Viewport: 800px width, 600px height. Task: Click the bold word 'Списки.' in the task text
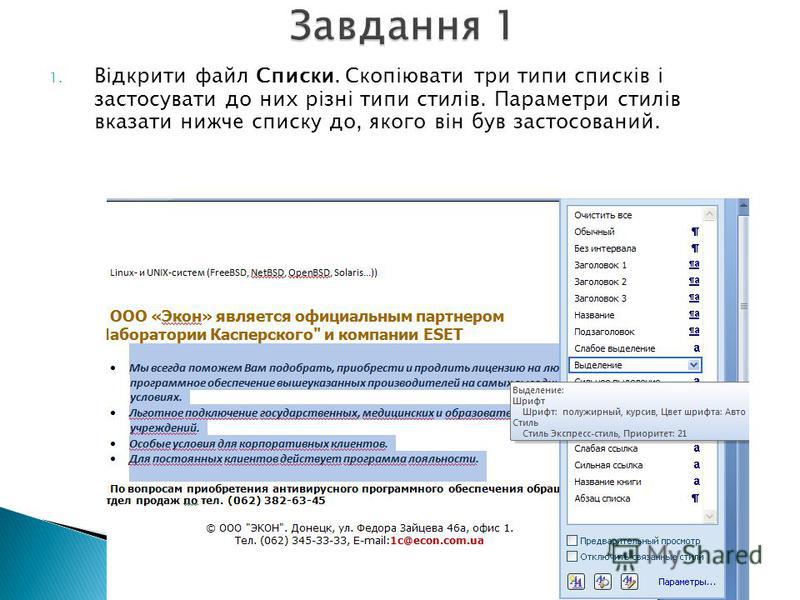[x=297, y=76]
